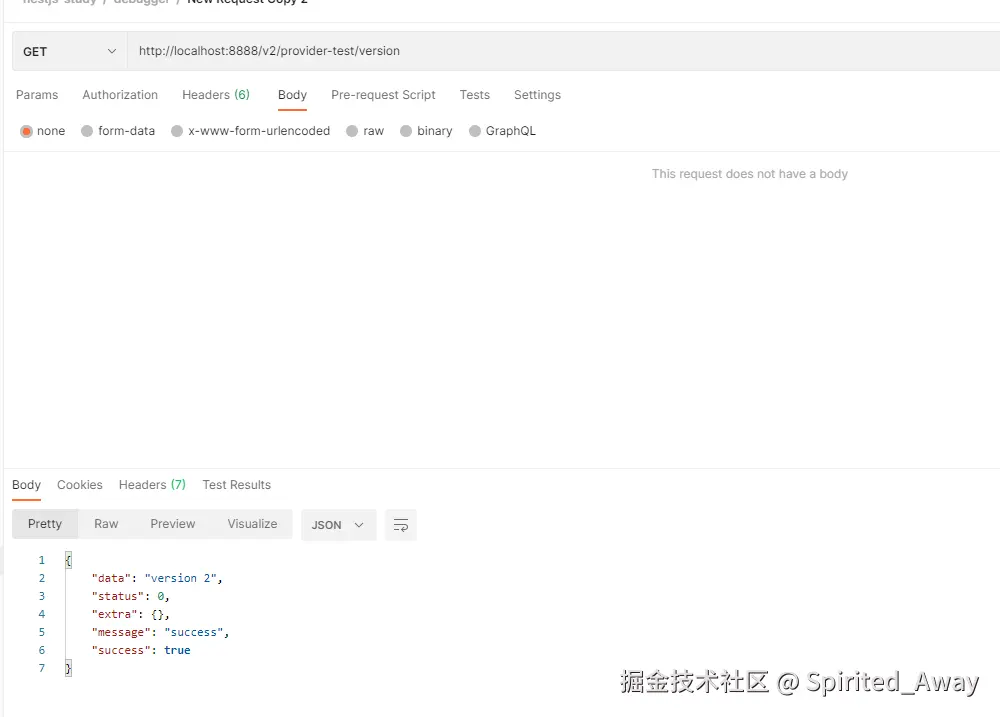Switch to the Authorization tab
Image resolution: width=1000 pixels, height=717 pixels.
click(x=120, y=95)
